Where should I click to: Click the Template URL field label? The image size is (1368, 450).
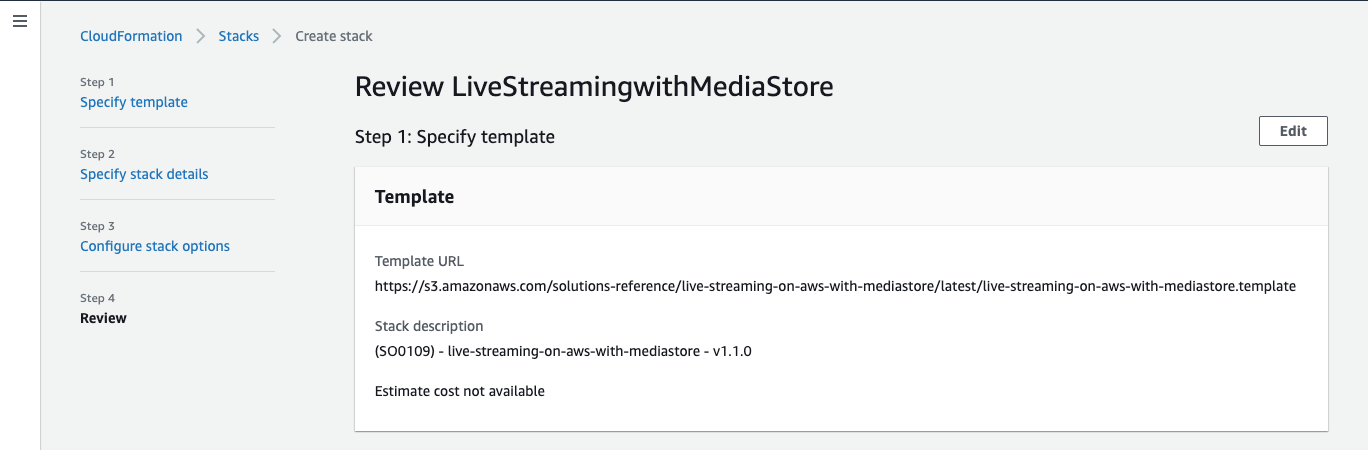pyautogui.click(x=419, y=261)
